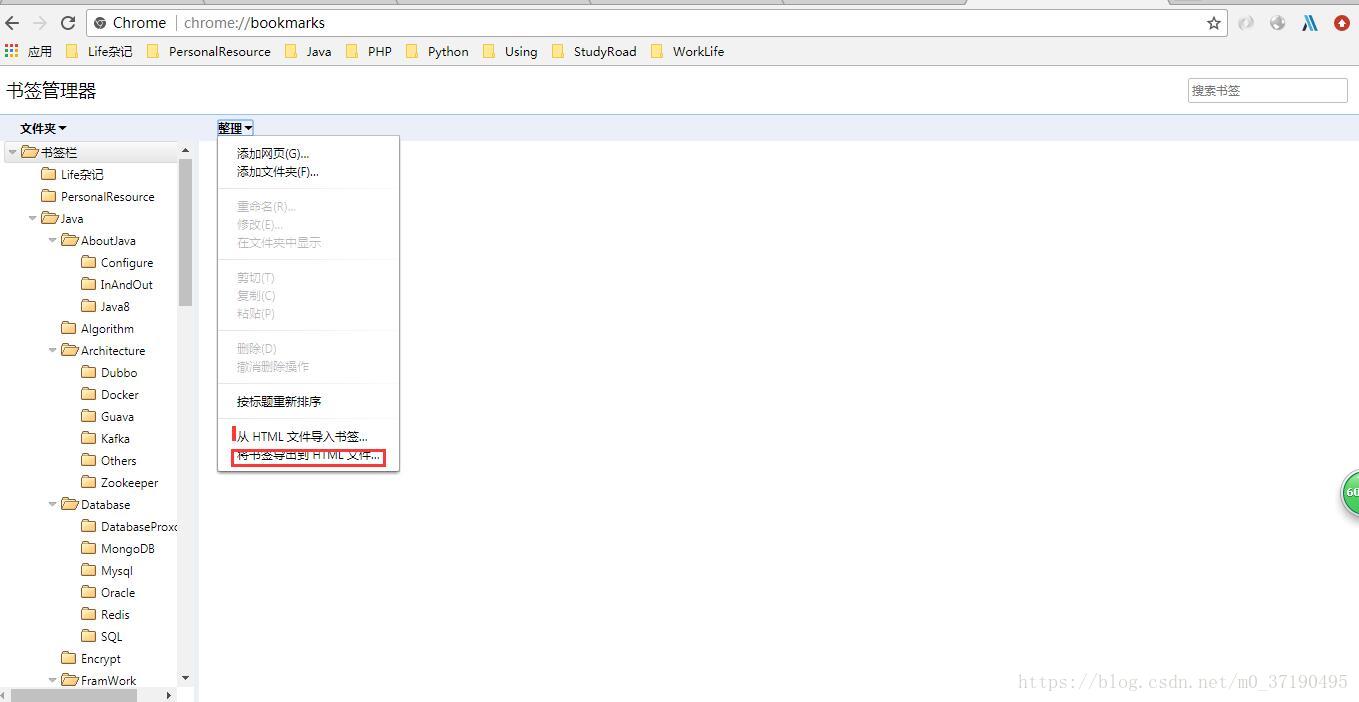The image size is (1359, 702).
Task: Select the Dubbo folder in tree
Action: click(109, 372)
